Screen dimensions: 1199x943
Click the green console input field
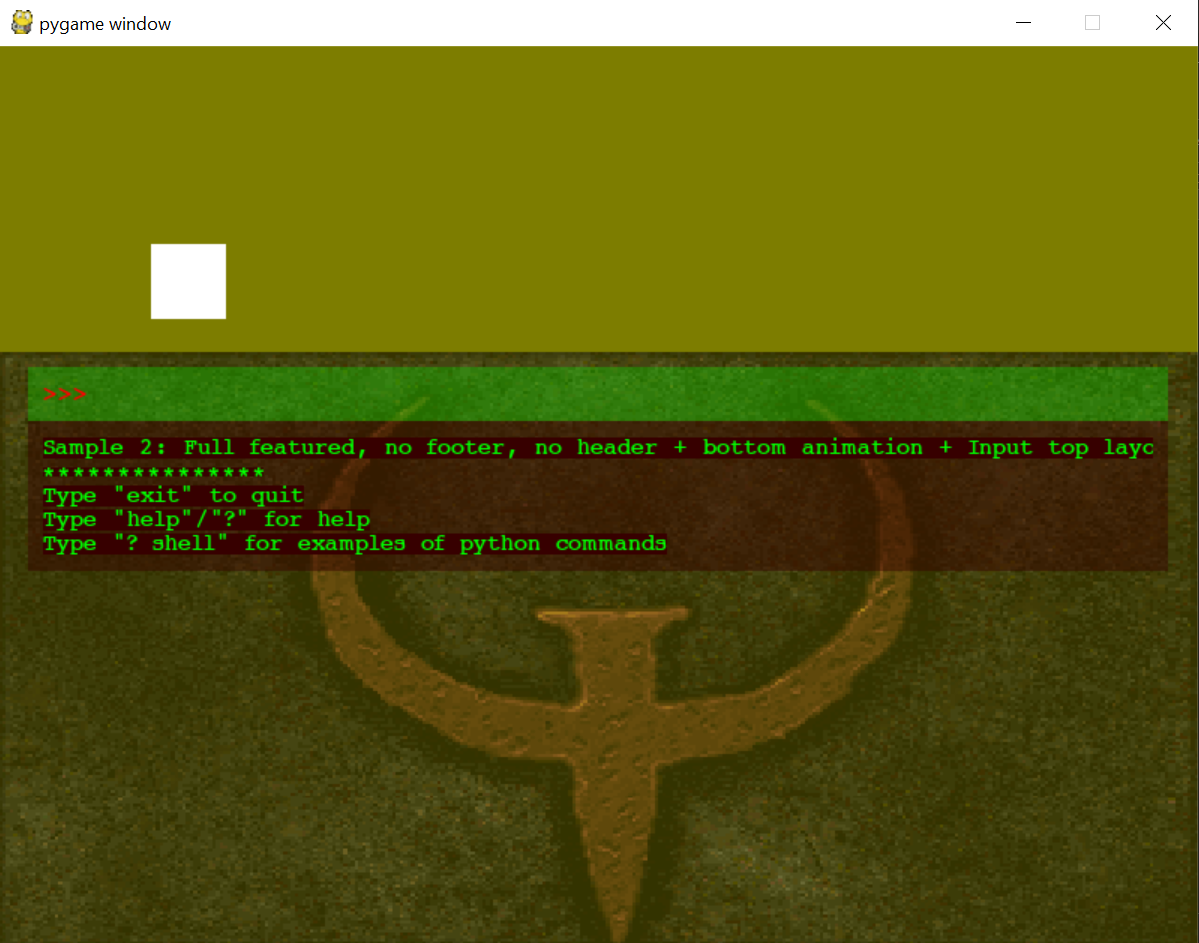pyautogui.click(x=598, y=394)
